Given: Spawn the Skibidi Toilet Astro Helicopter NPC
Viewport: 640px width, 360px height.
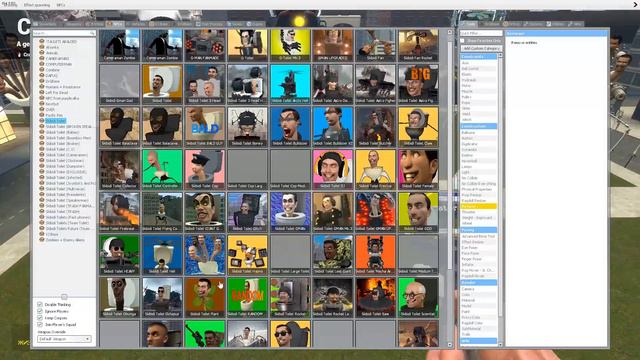Looking at the screenshot, I should coord(290,84).
